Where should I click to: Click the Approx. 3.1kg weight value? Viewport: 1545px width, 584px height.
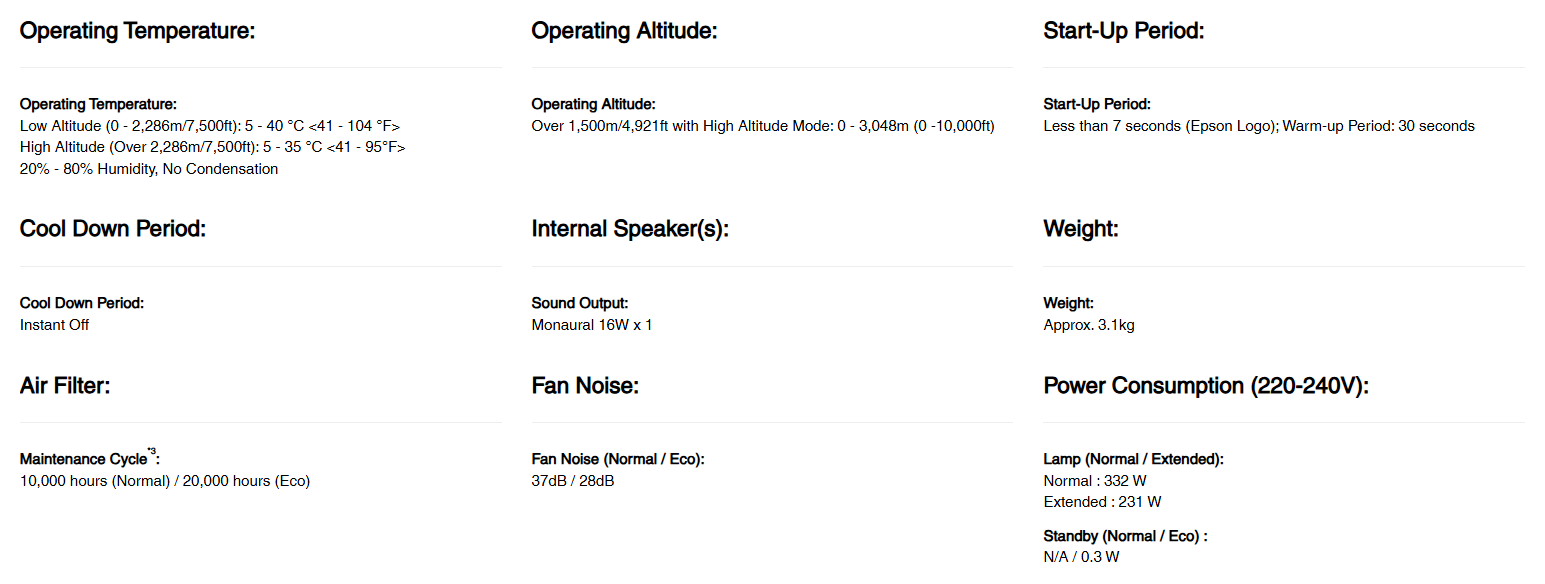(x=1088, y=325)
